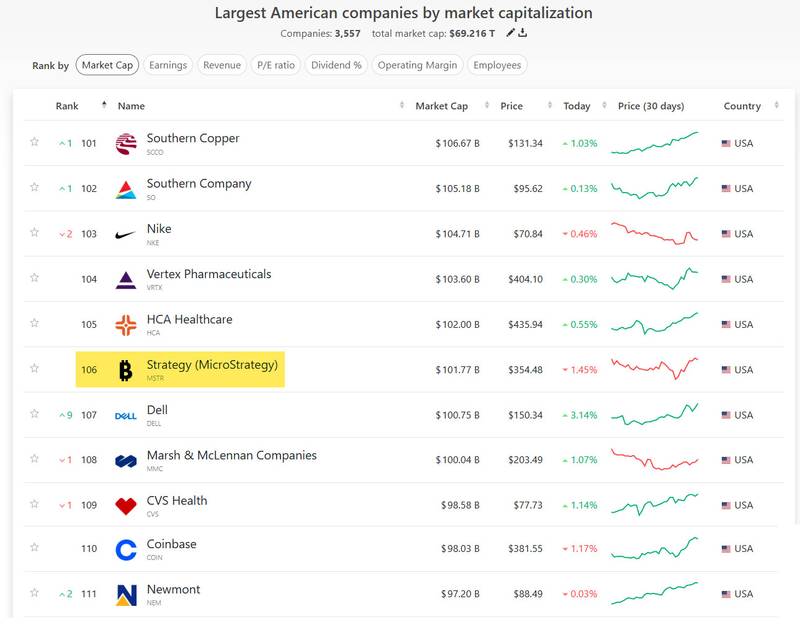800x634 pixels.
Task: Click the pencil edit icon near total market cap
Action: (x=510, y=33)
